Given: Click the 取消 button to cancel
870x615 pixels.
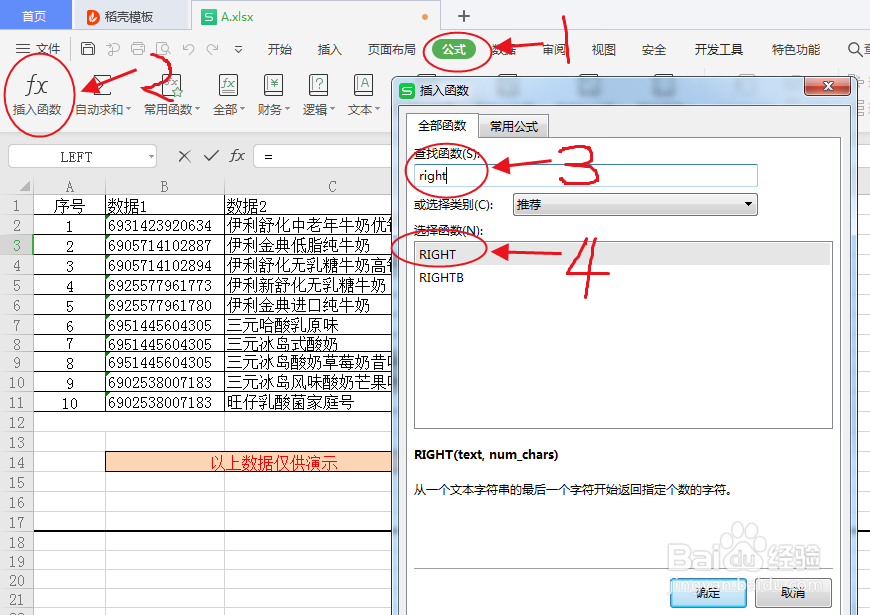Looking at the screenshot, I should (x=793, y=592).
